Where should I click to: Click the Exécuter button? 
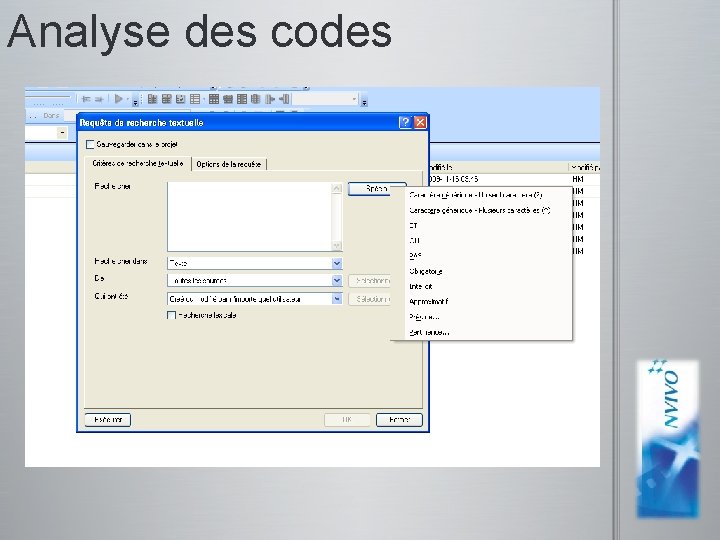tap(108, 420)
